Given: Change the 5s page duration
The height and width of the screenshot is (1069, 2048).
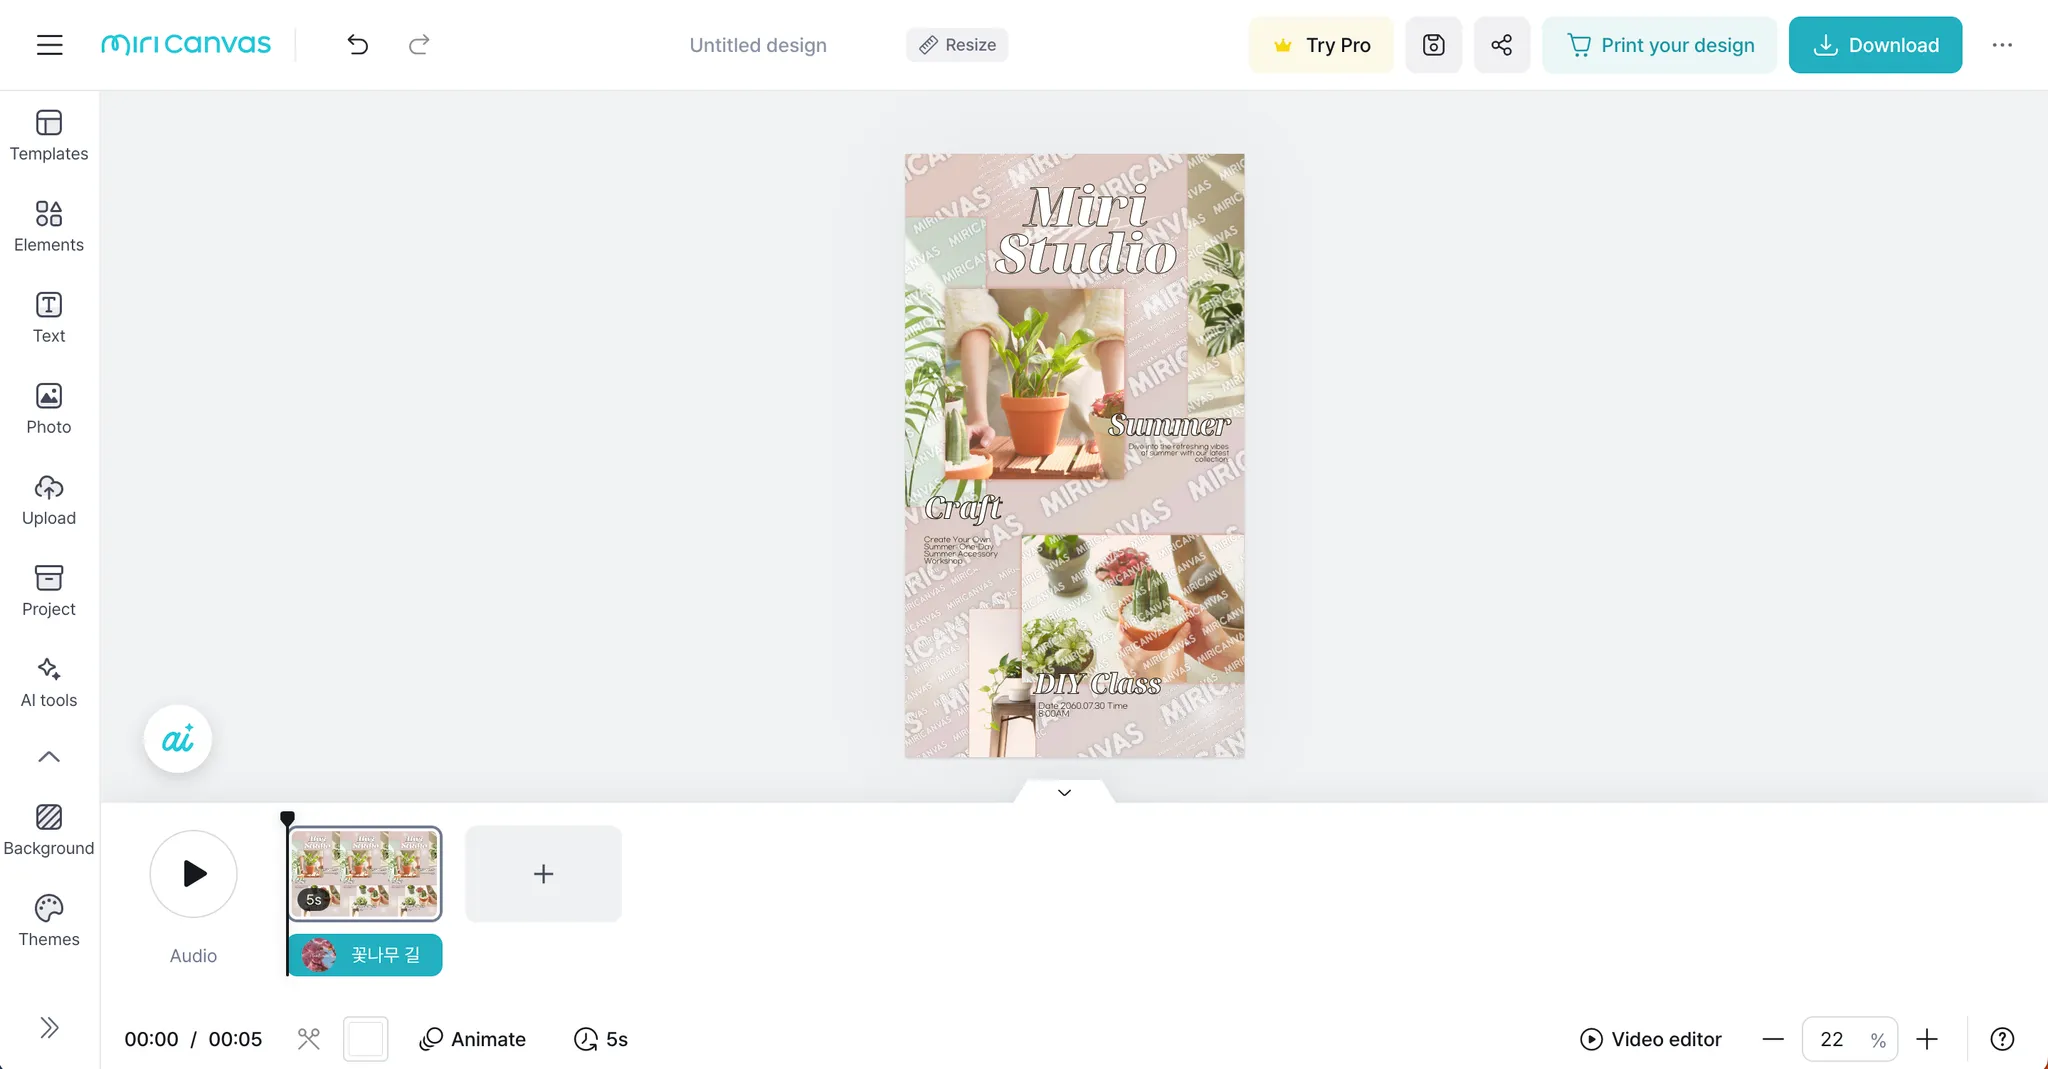Looking at the screenshot, I should [601, 1039].
